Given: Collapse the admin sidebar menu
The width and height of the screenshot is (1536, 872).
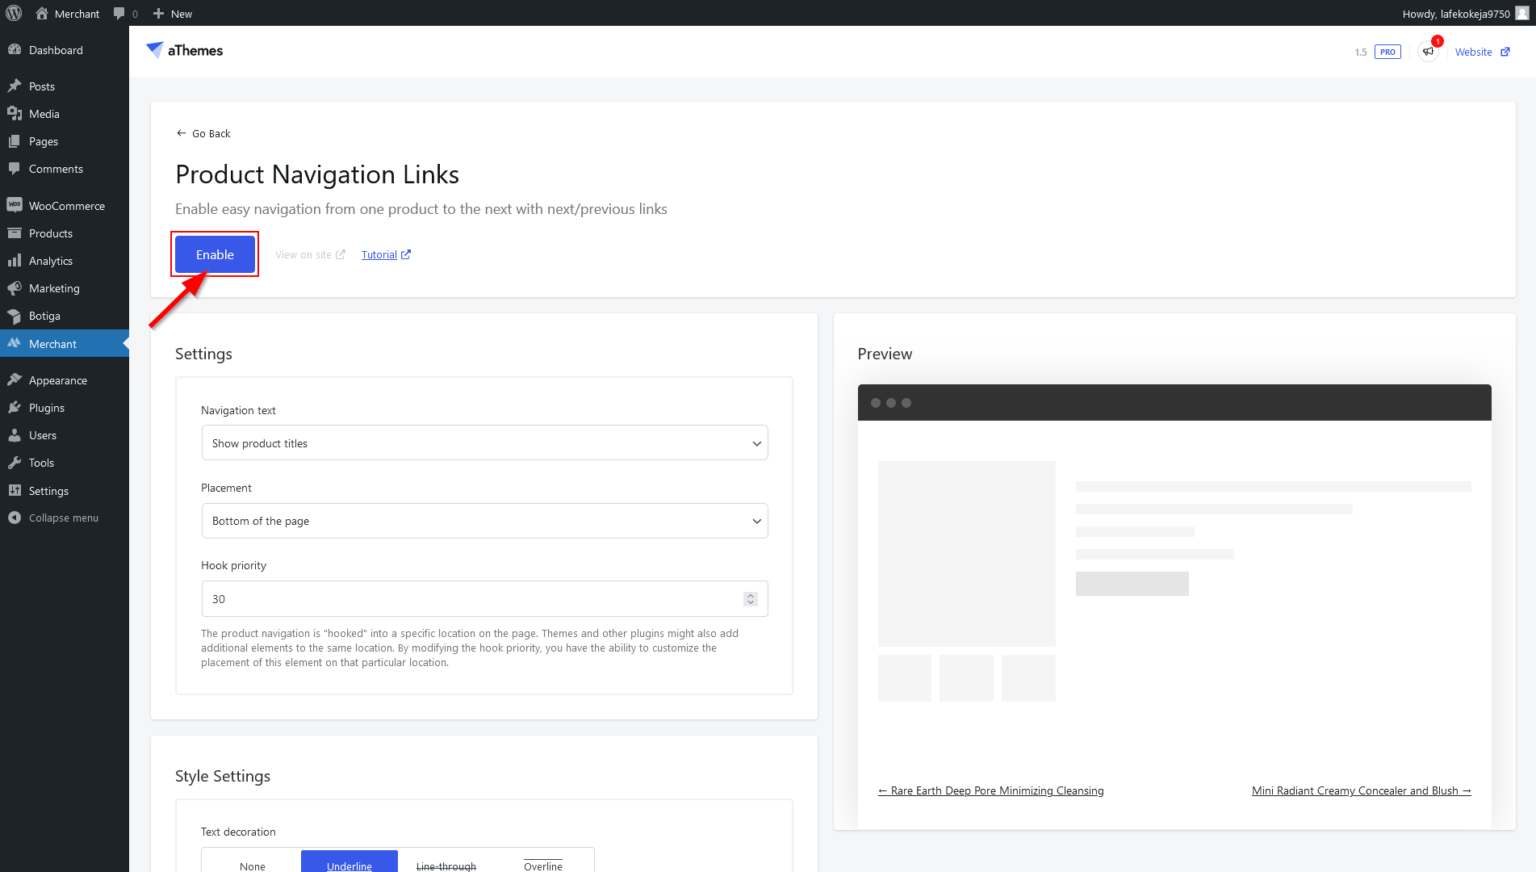Looking at the screenshot, I should pos(64,518).
